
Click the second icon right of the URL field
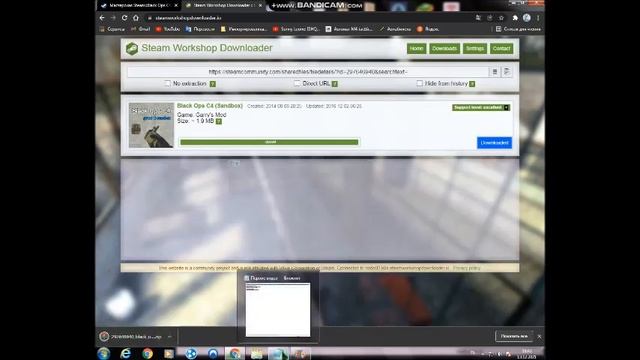[507, 72]
